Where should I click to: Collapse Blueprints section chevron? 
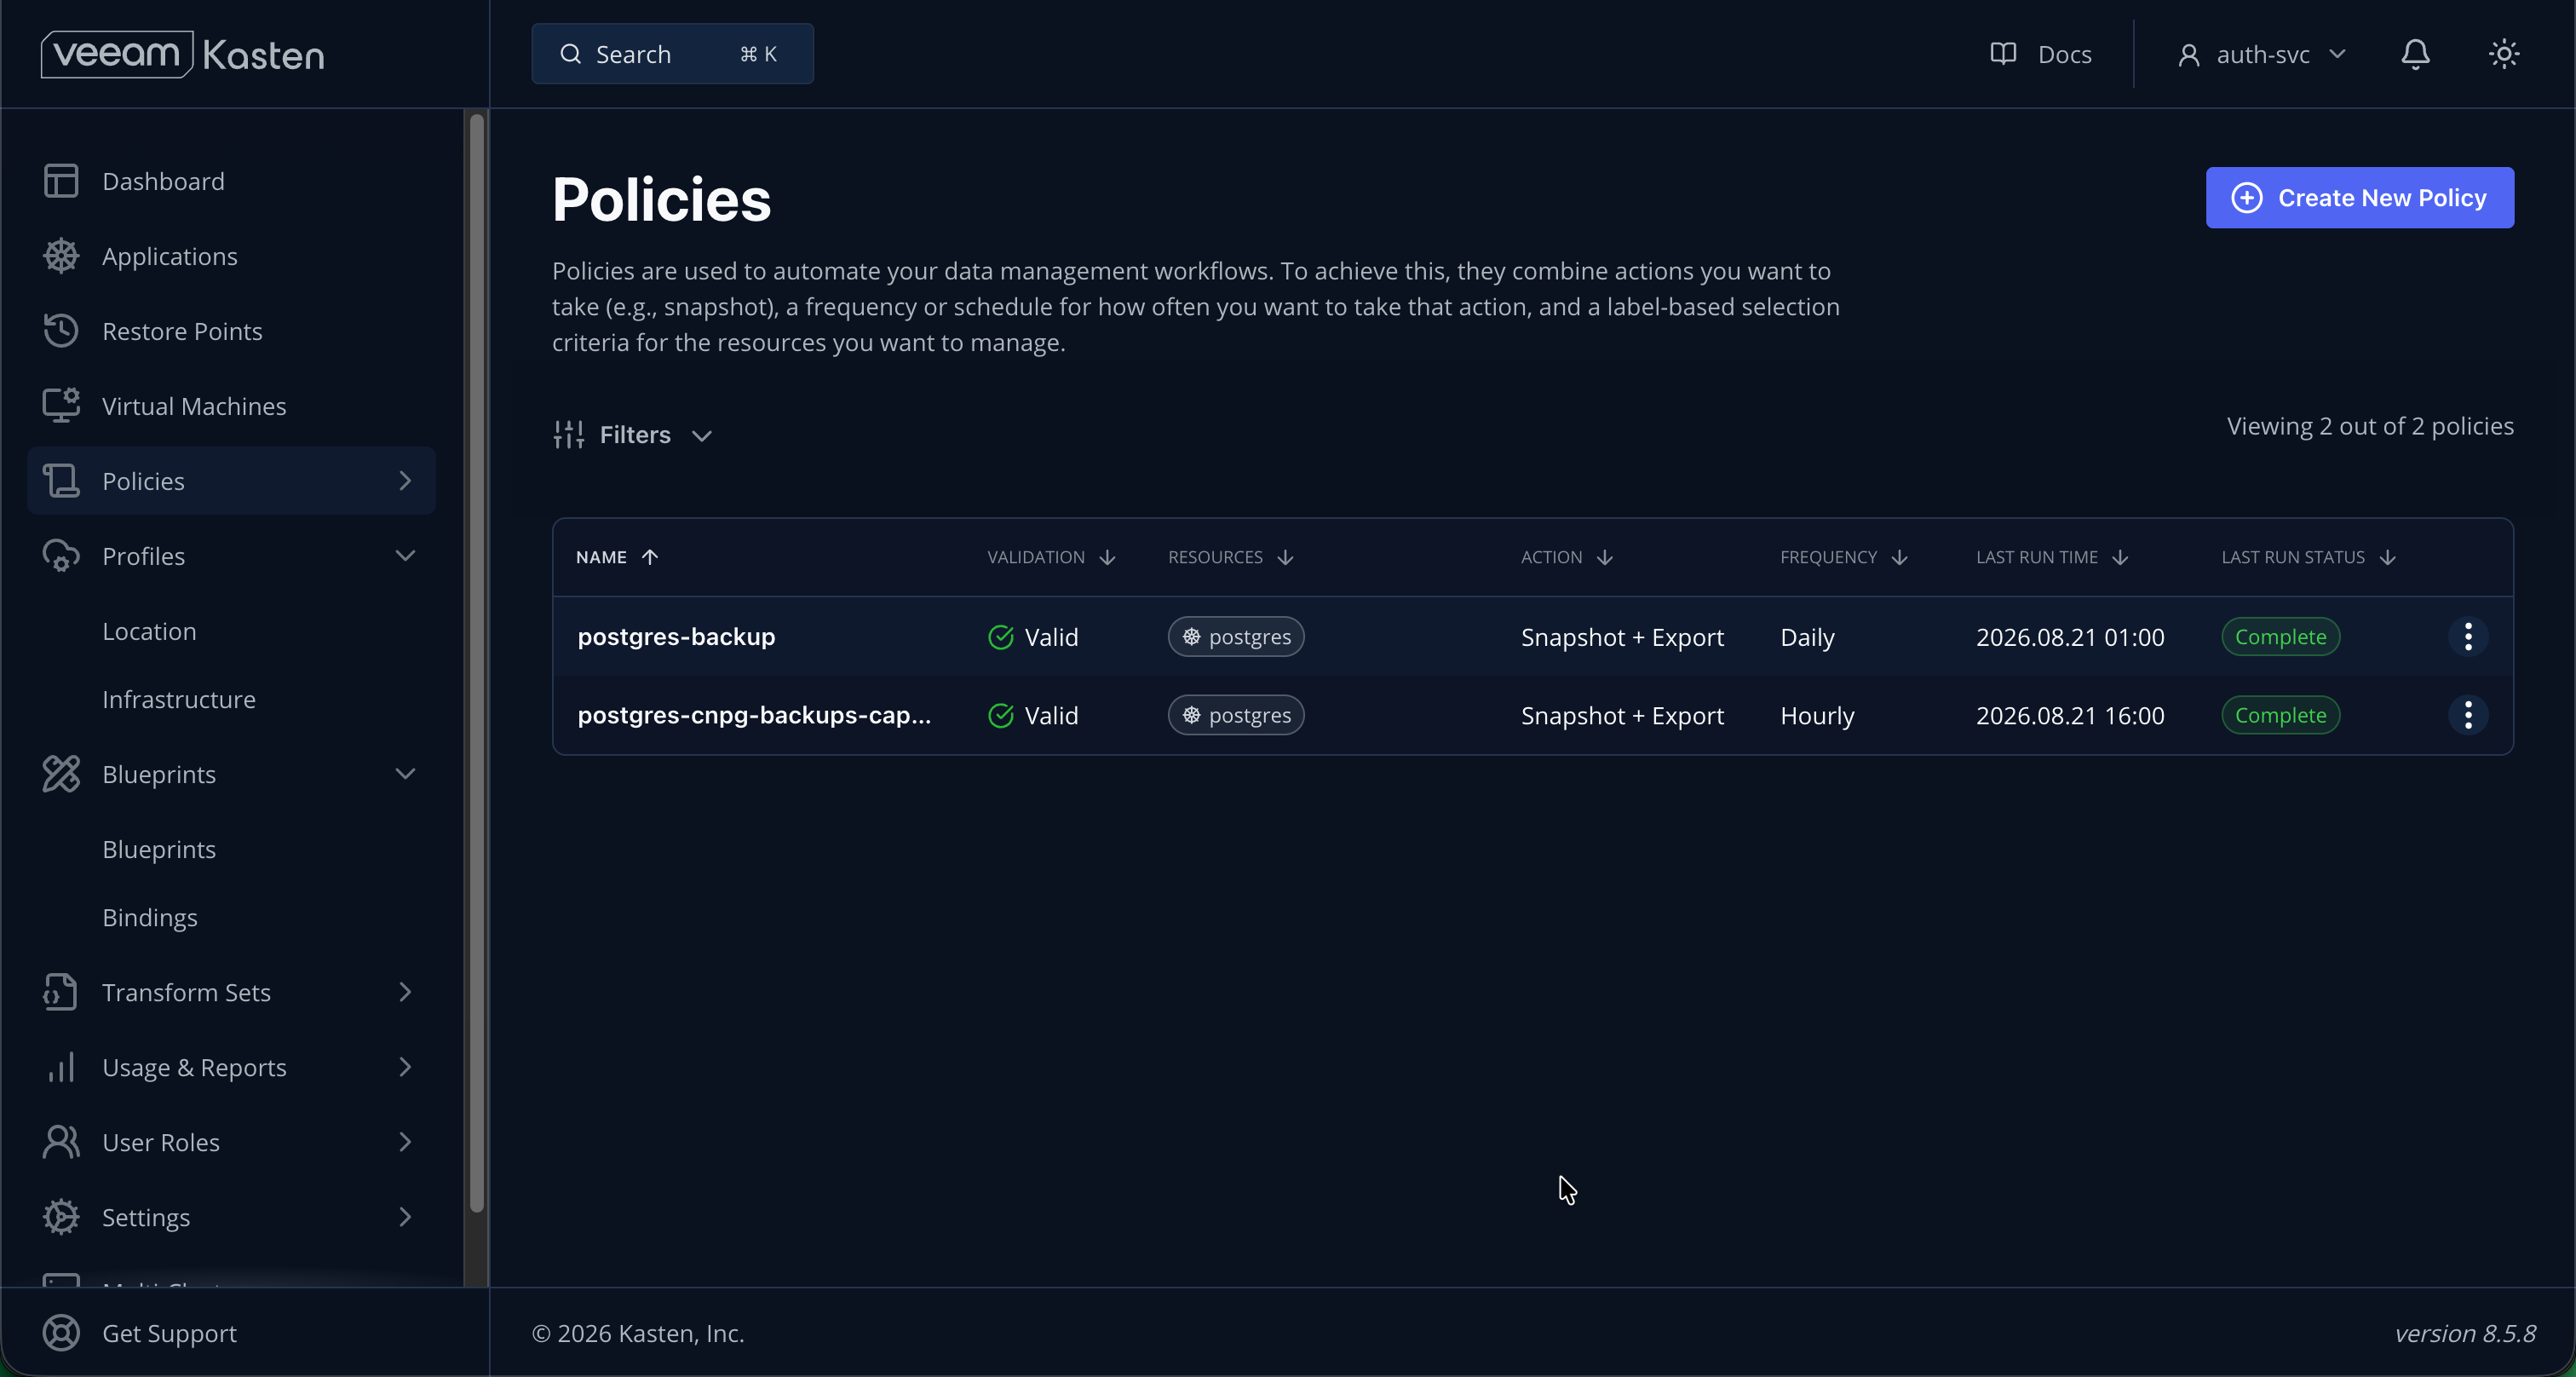pos(405,774)
